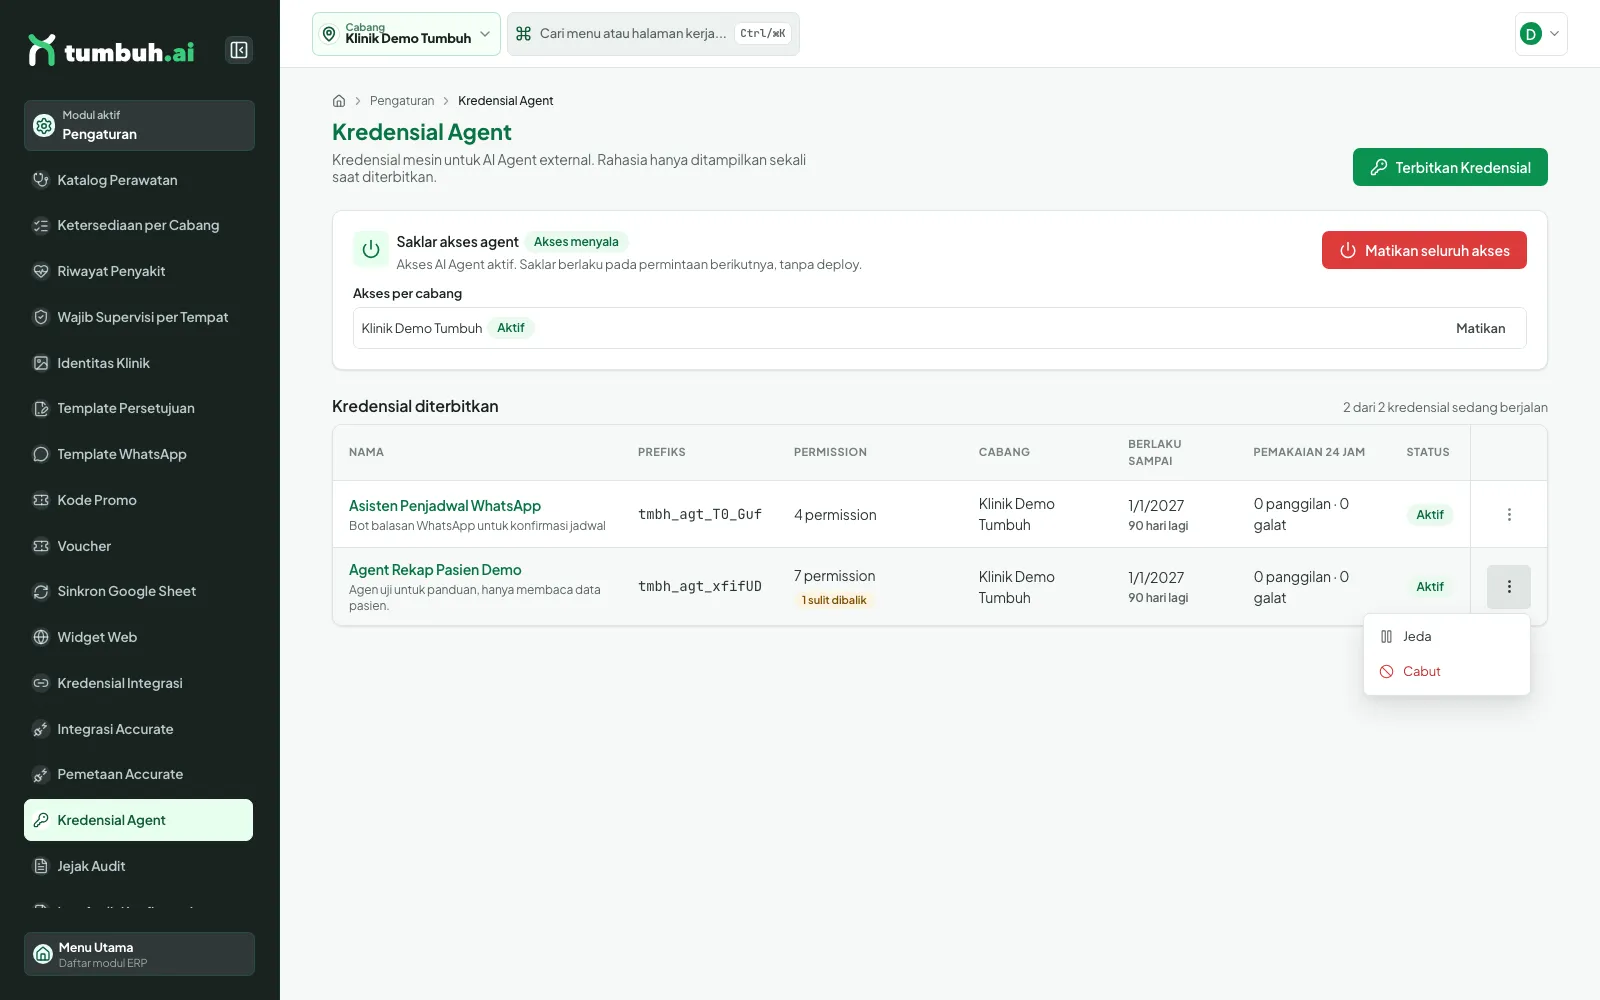Open Kredensial Agent in the sidebar
The image size is (1600, 1000).
point(138,820)
